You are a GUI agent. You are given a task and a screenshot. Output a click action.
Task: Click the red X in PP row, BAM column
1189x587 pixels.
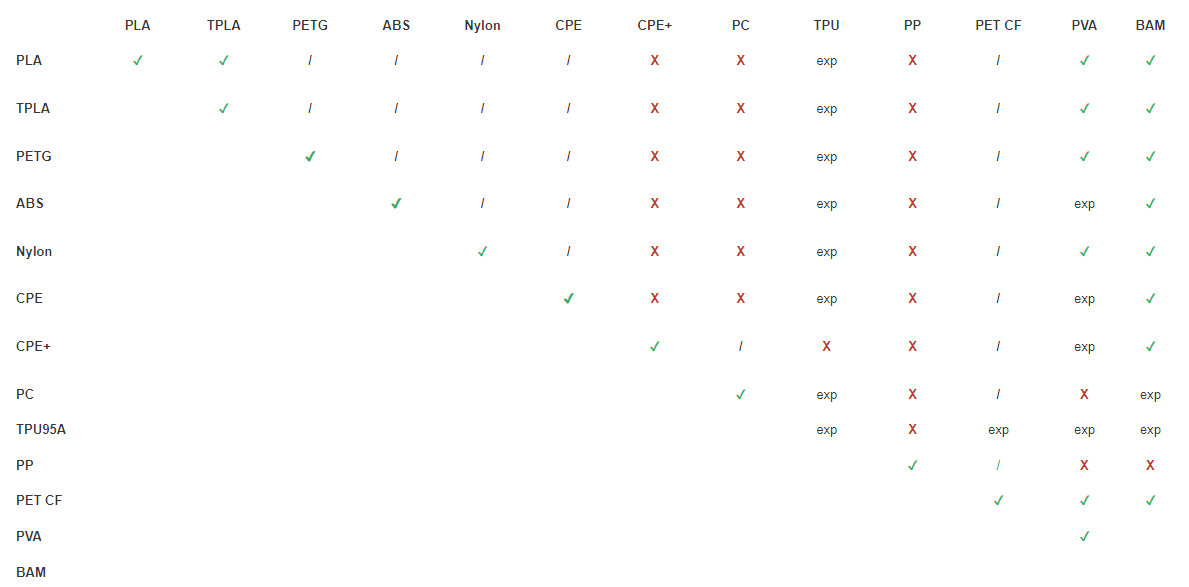[x=1150, y=465]
